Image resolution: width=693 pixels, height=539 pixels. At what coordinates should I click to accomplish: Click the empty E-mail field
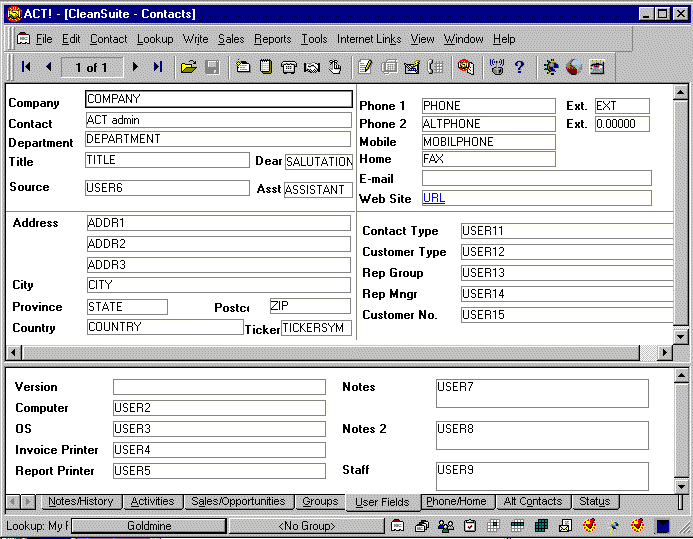pos(537,178)
